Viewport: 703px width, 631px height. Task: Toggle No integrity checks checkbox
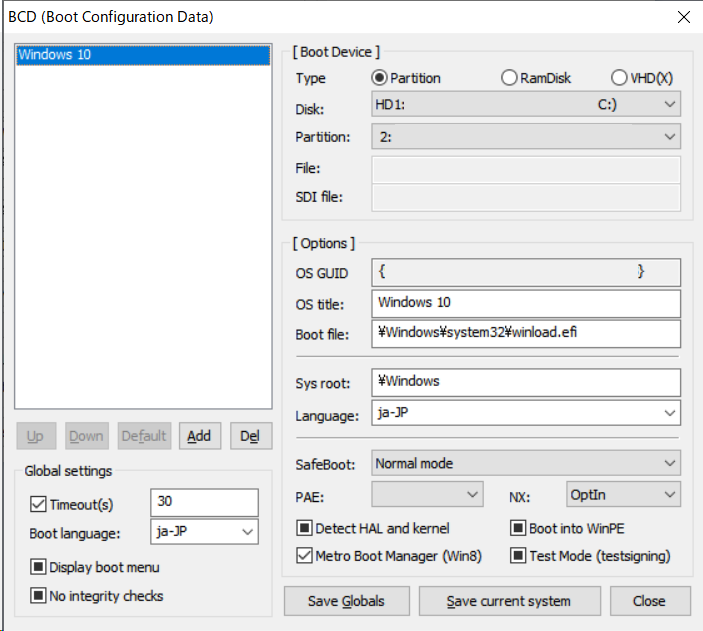39,596
